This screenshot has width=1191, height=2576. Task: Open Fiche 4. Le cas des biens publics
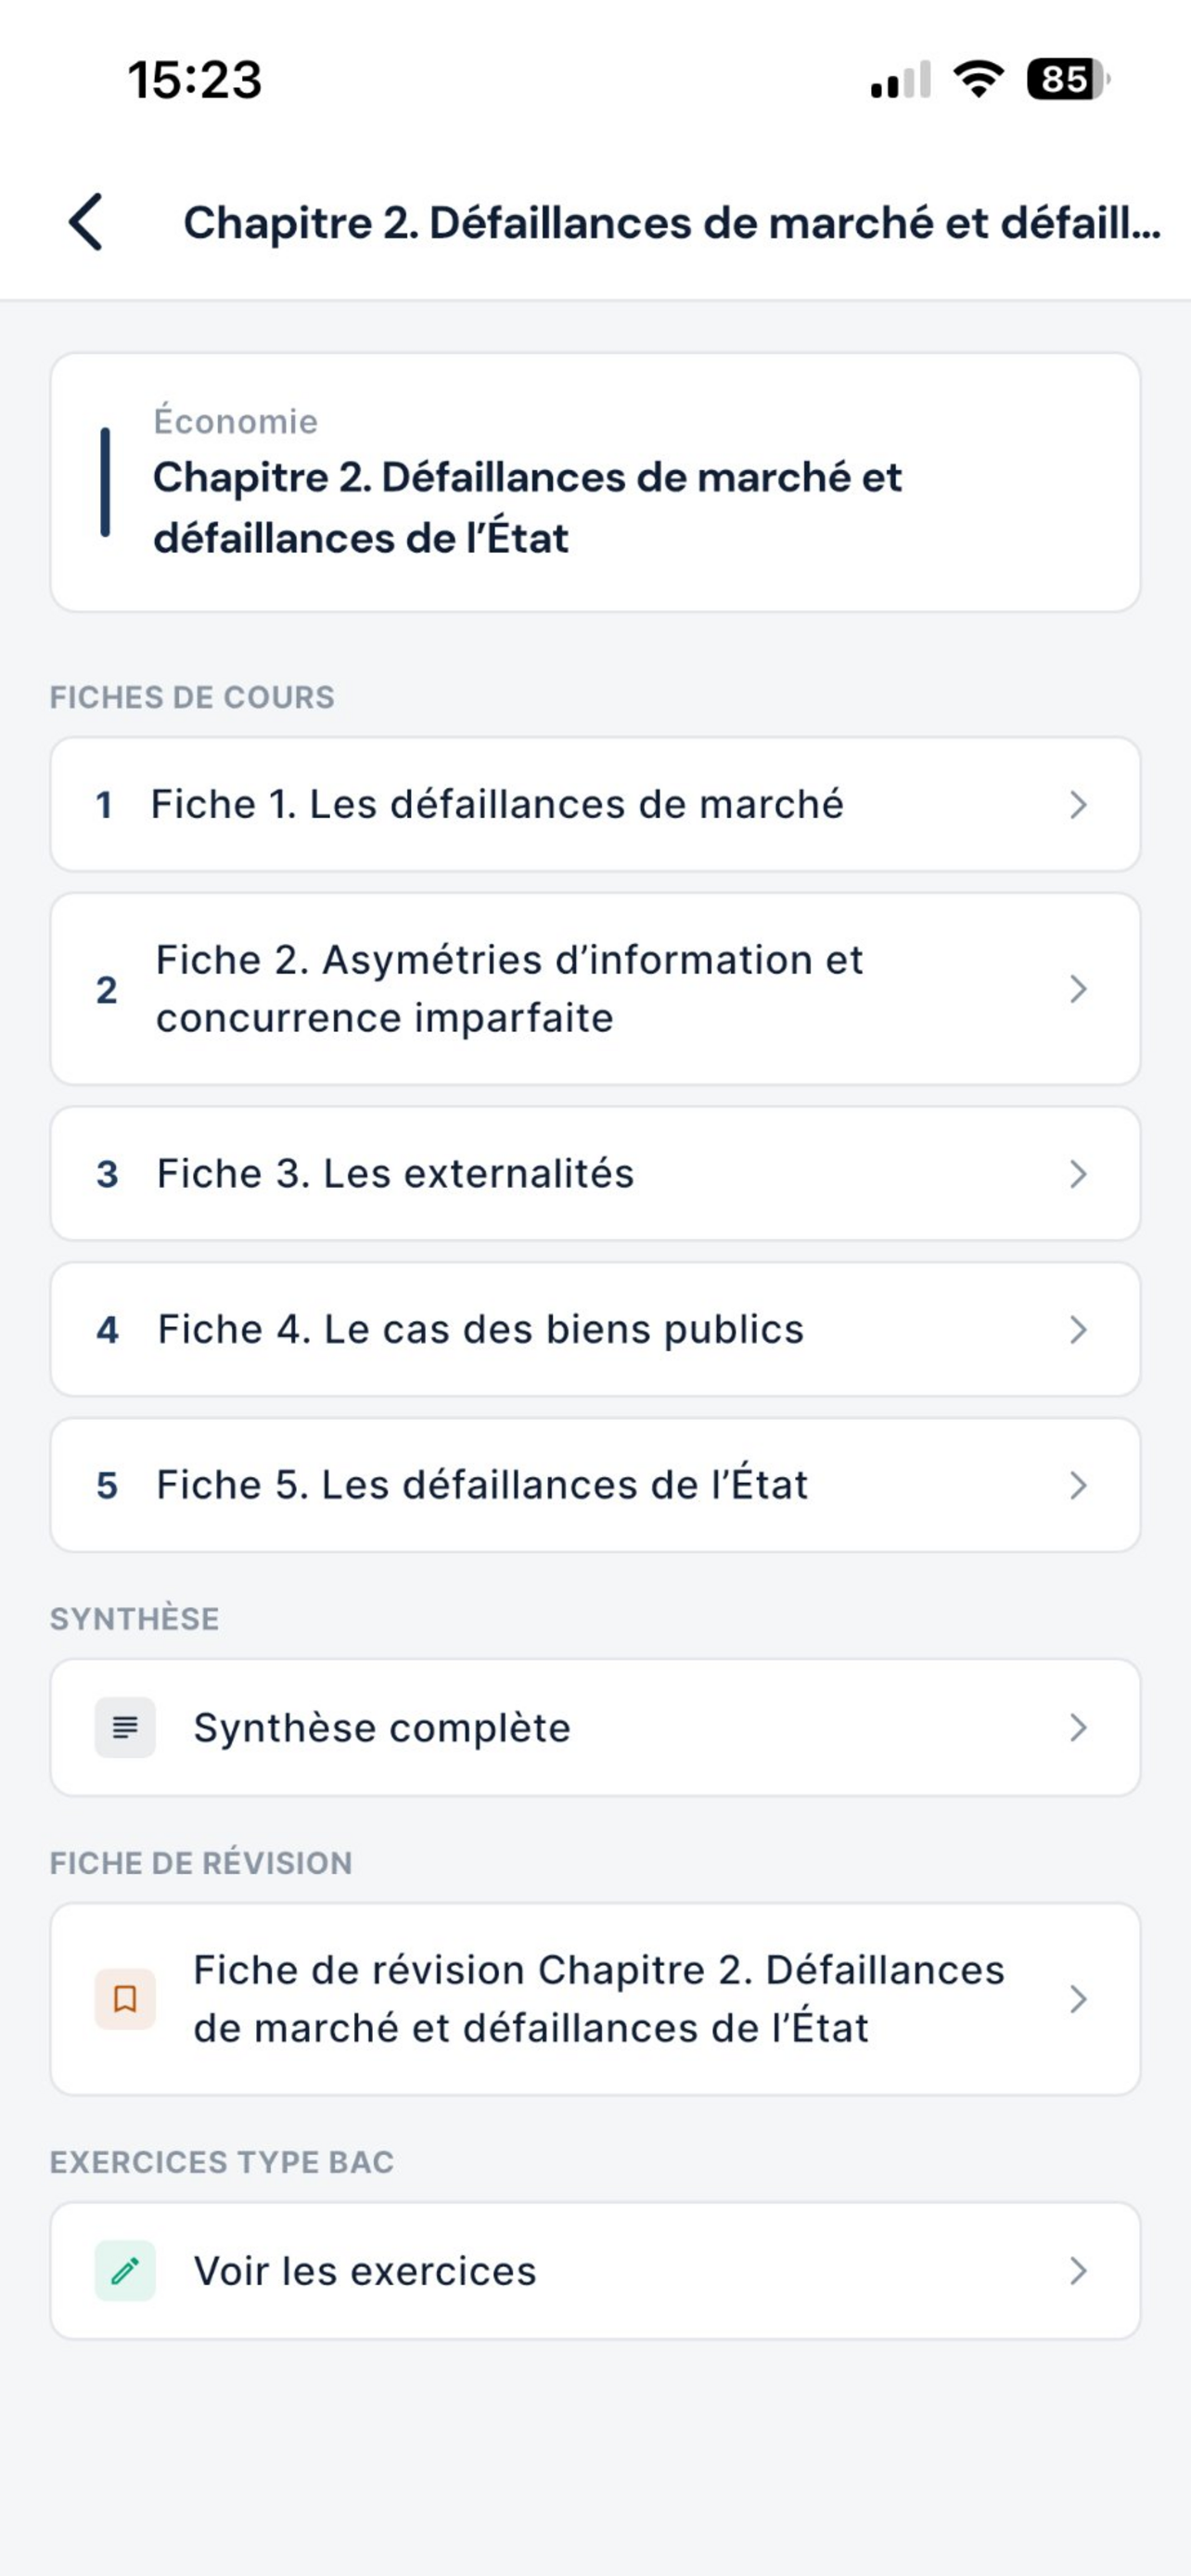point(595,1329)
